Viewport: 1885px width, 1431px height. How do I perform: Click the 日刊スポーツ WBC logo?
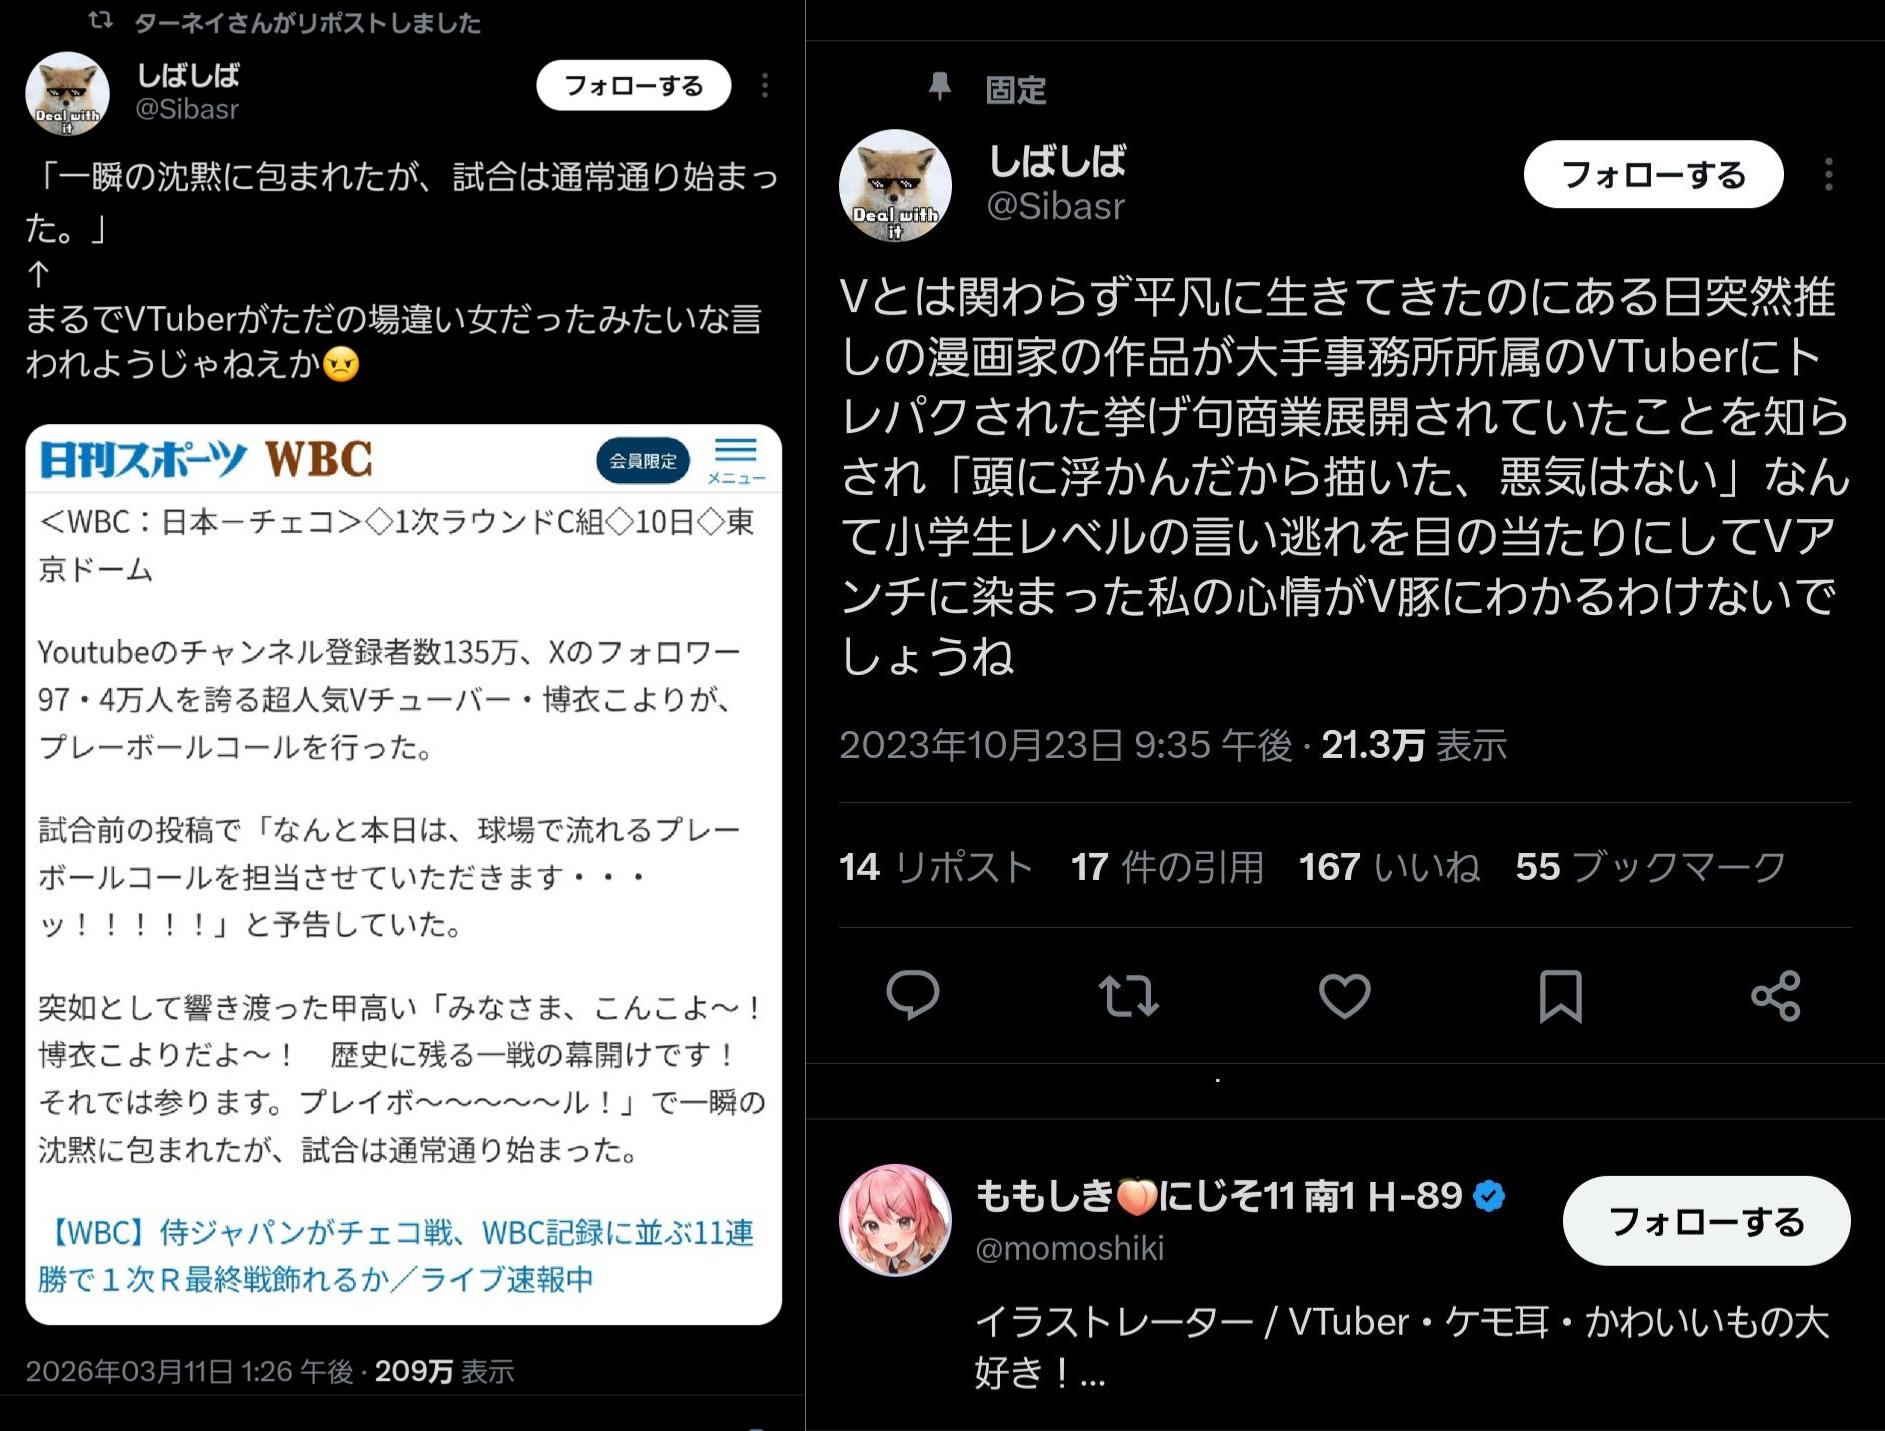tap(206, 460)
